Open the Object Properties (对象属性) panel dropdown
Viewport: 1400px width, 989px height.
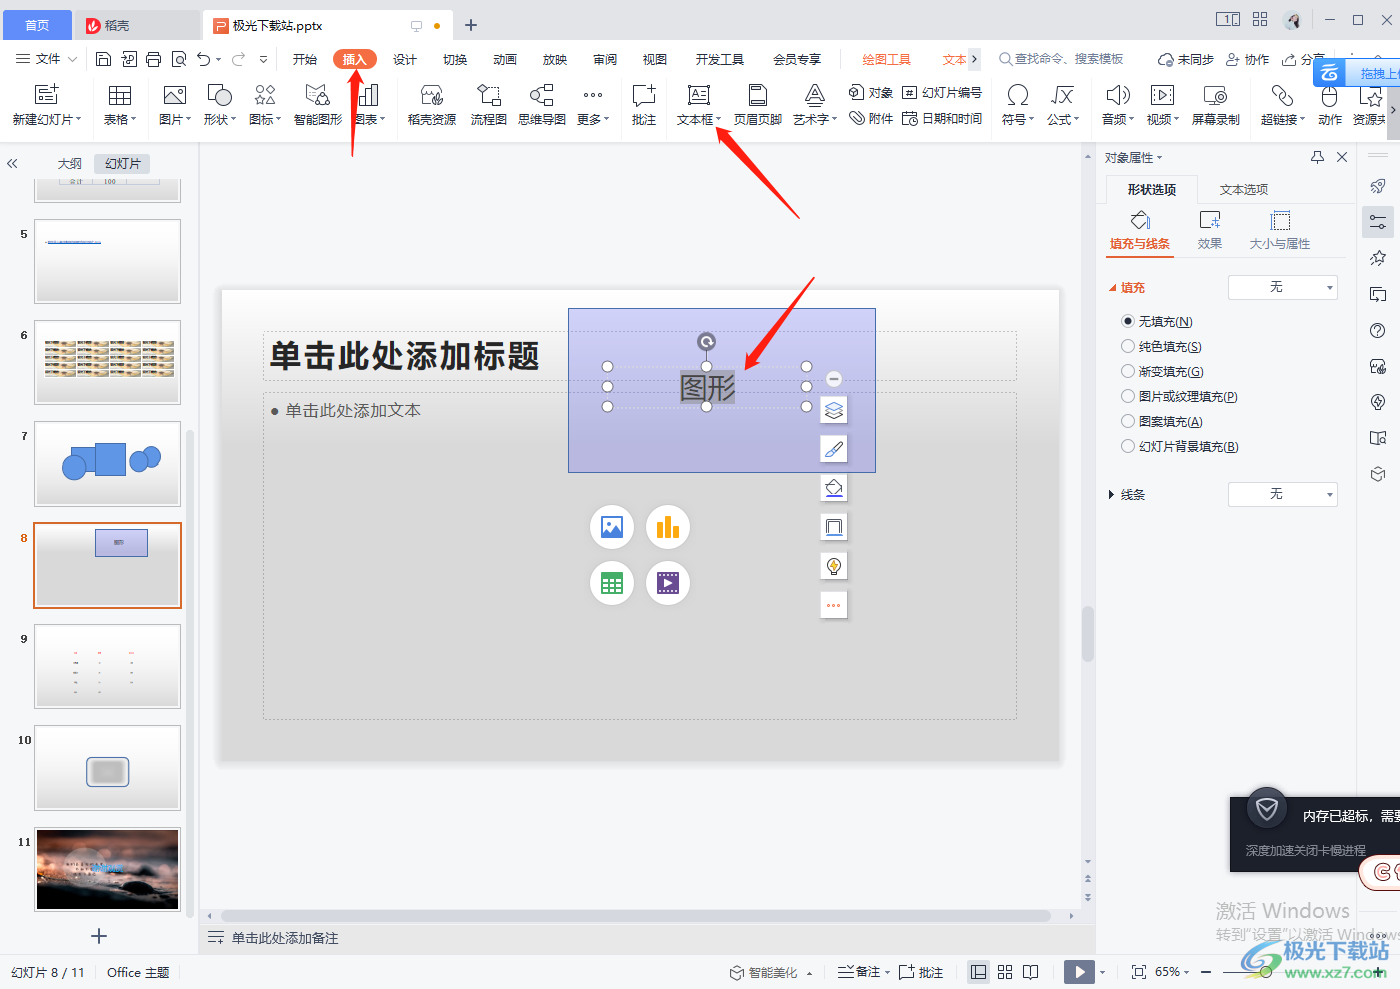(1134, 158)
